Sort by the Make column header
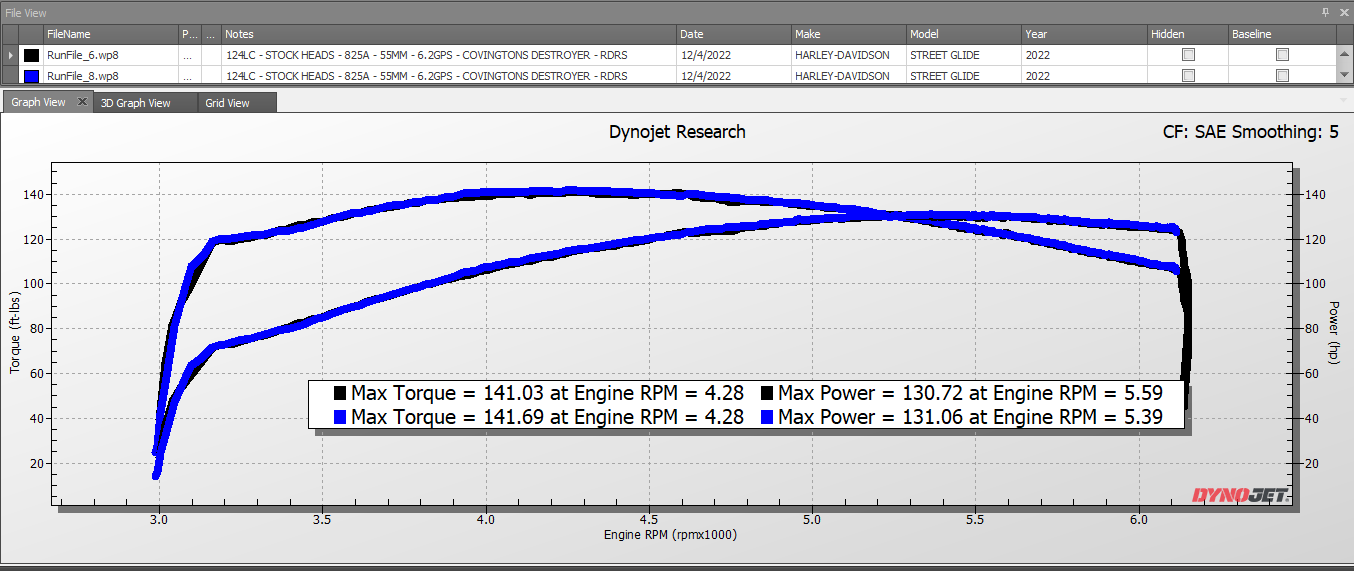The image size is (1354, 571). tap(849, 34)
